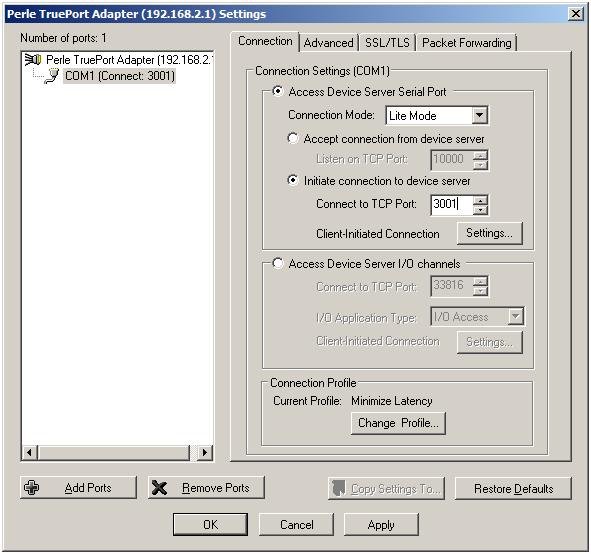Click the TCP port decrement arrow

(x=480, y=210)
